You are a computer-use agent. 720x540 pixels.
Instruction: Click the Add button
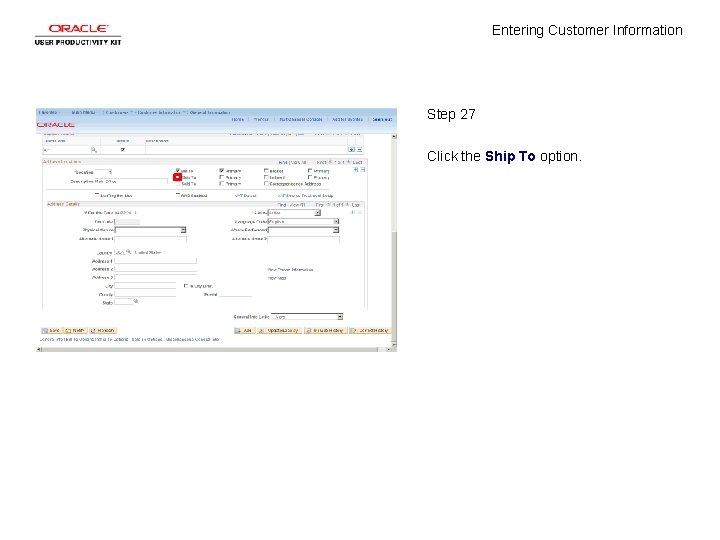pyautogui.click(x=244, y=331)
